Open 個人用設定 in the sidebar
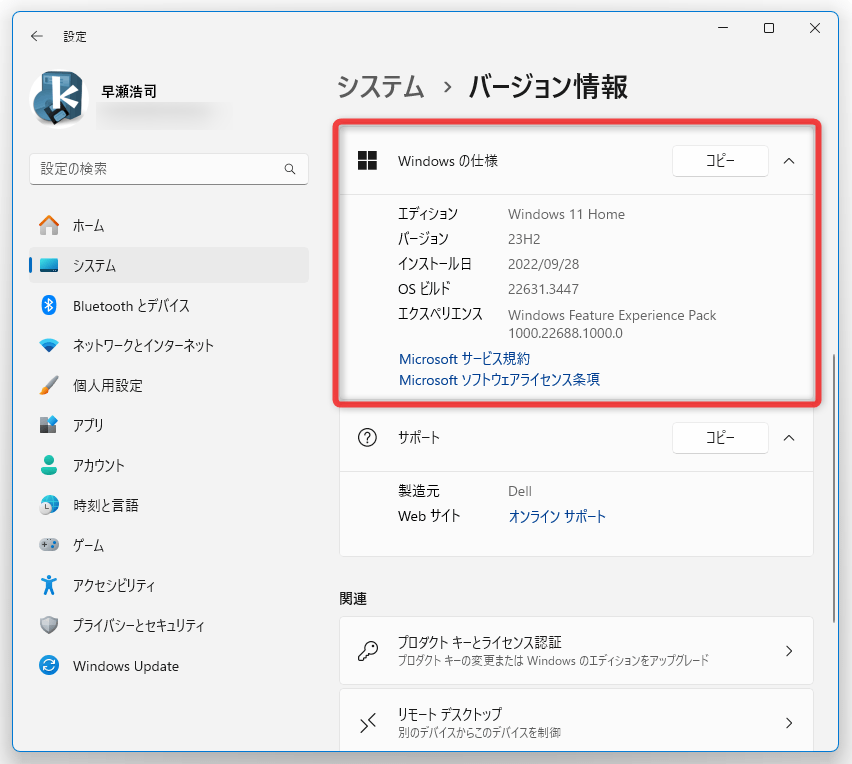This screenshot has width=852, height=764. click(x=169, y=385)
